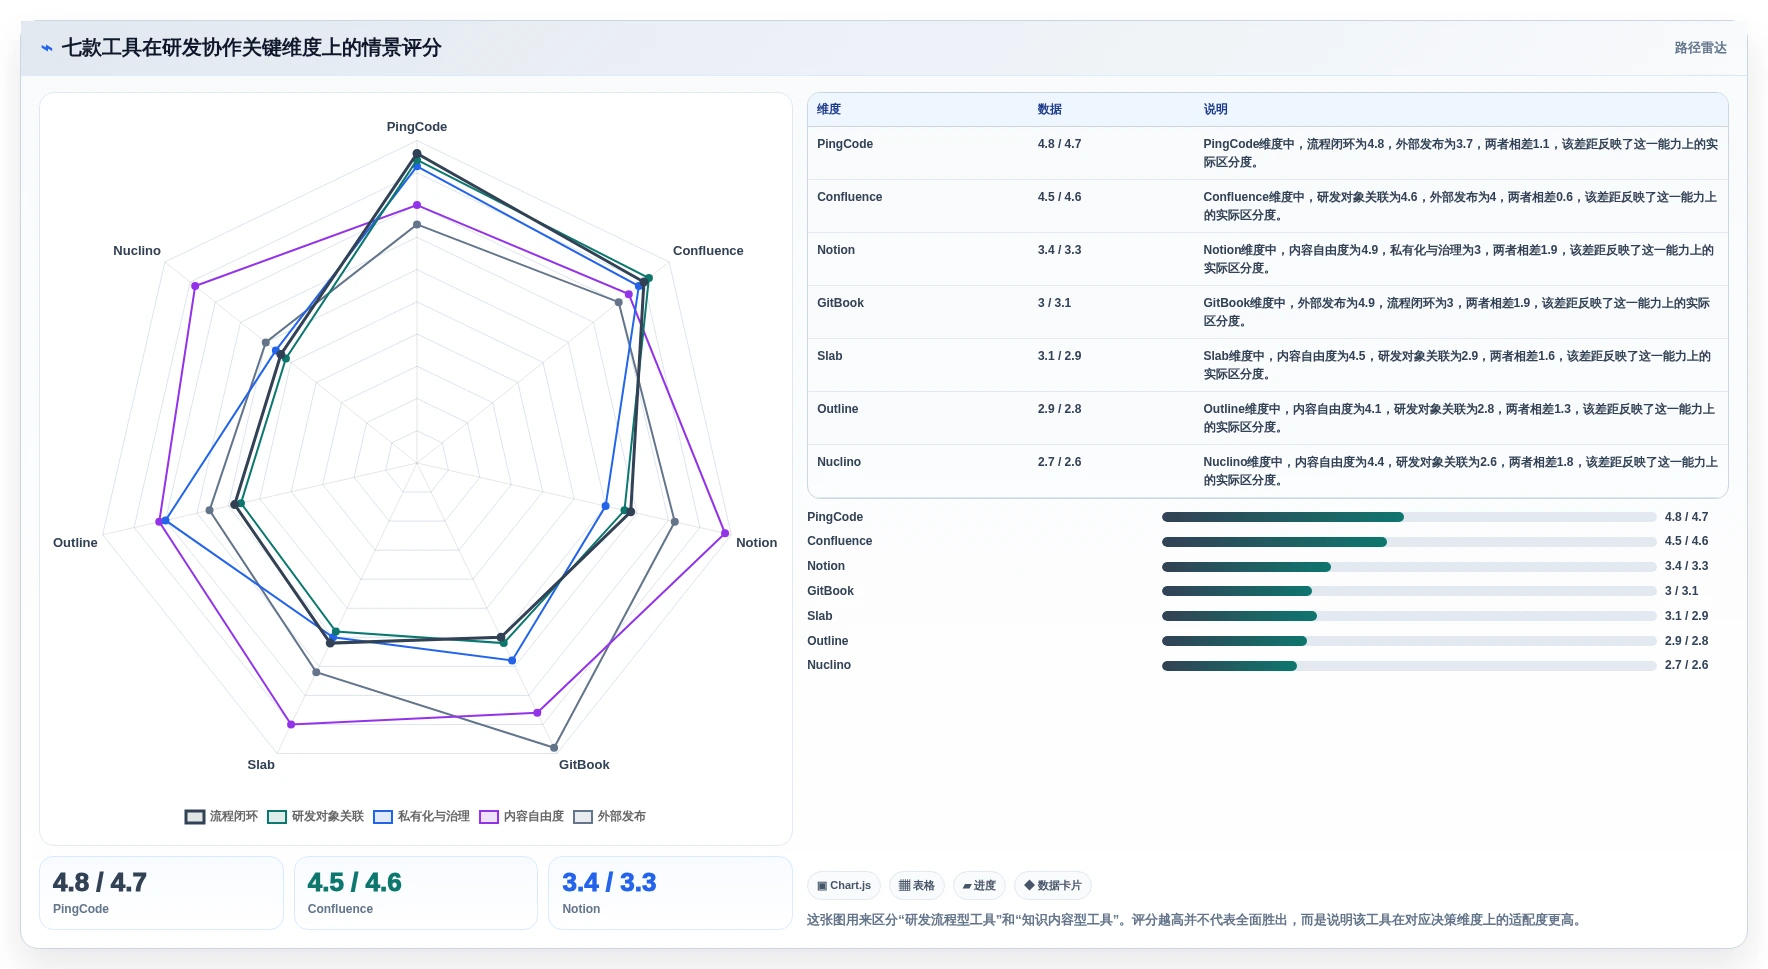Click the Outline progress bar

(x=1409, y=641)
